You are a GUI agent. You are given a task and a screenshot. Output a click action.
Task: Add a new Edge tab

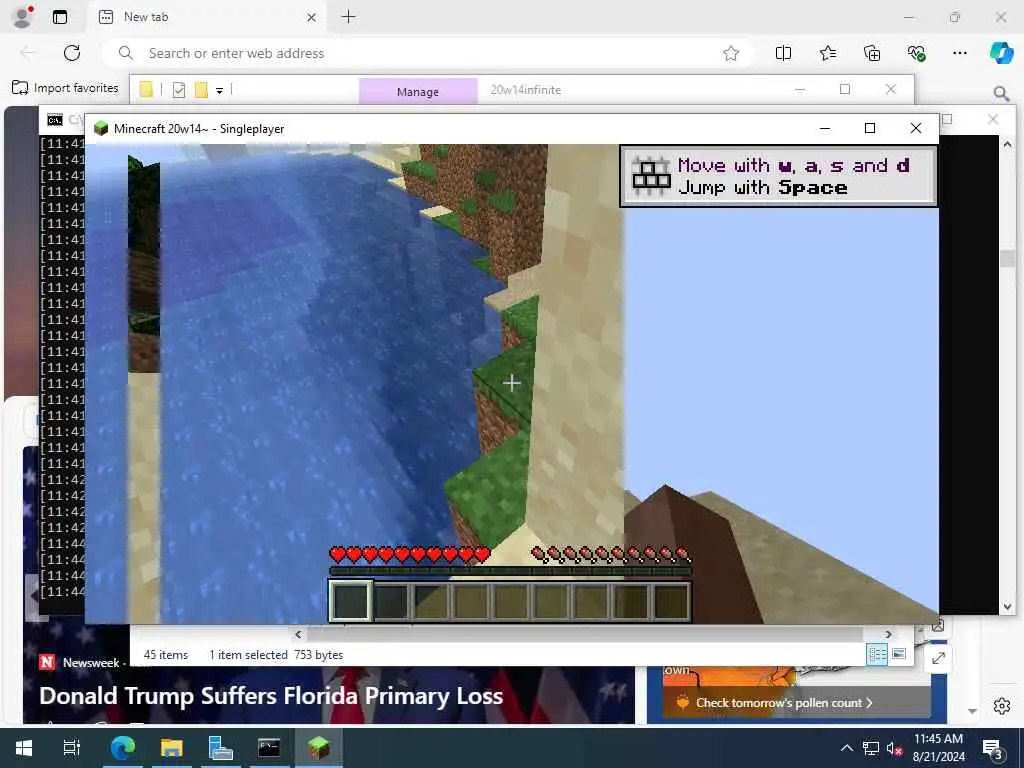(x=349, y=17)
